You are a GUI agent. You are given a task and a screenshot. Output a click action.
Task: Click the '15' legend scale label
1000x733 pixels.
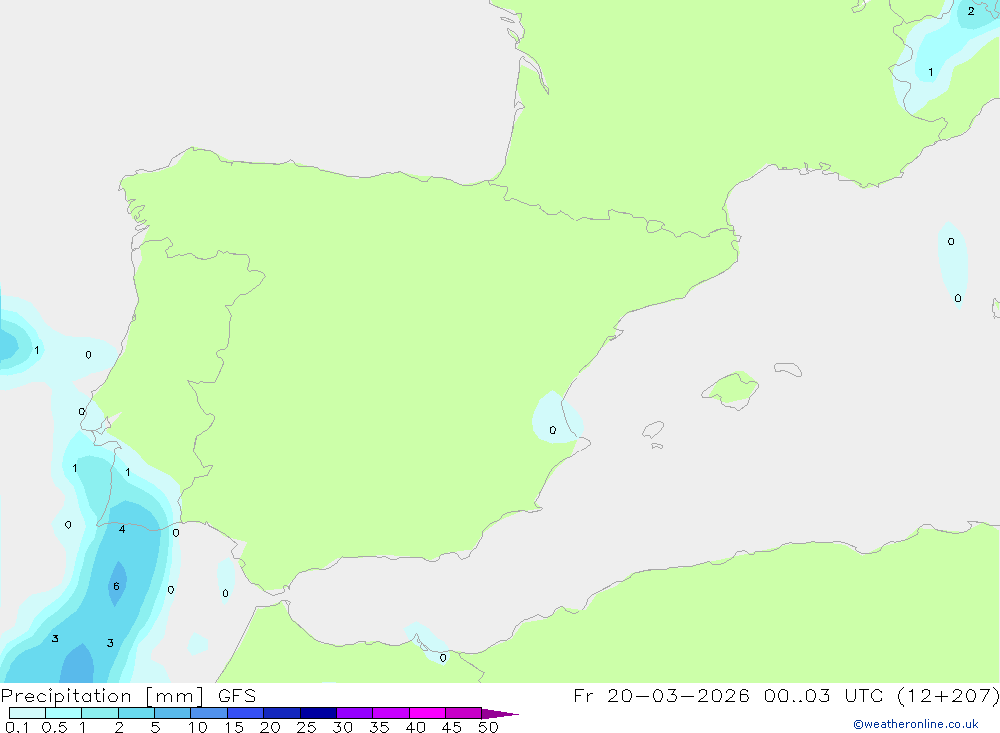coord(234,727)
